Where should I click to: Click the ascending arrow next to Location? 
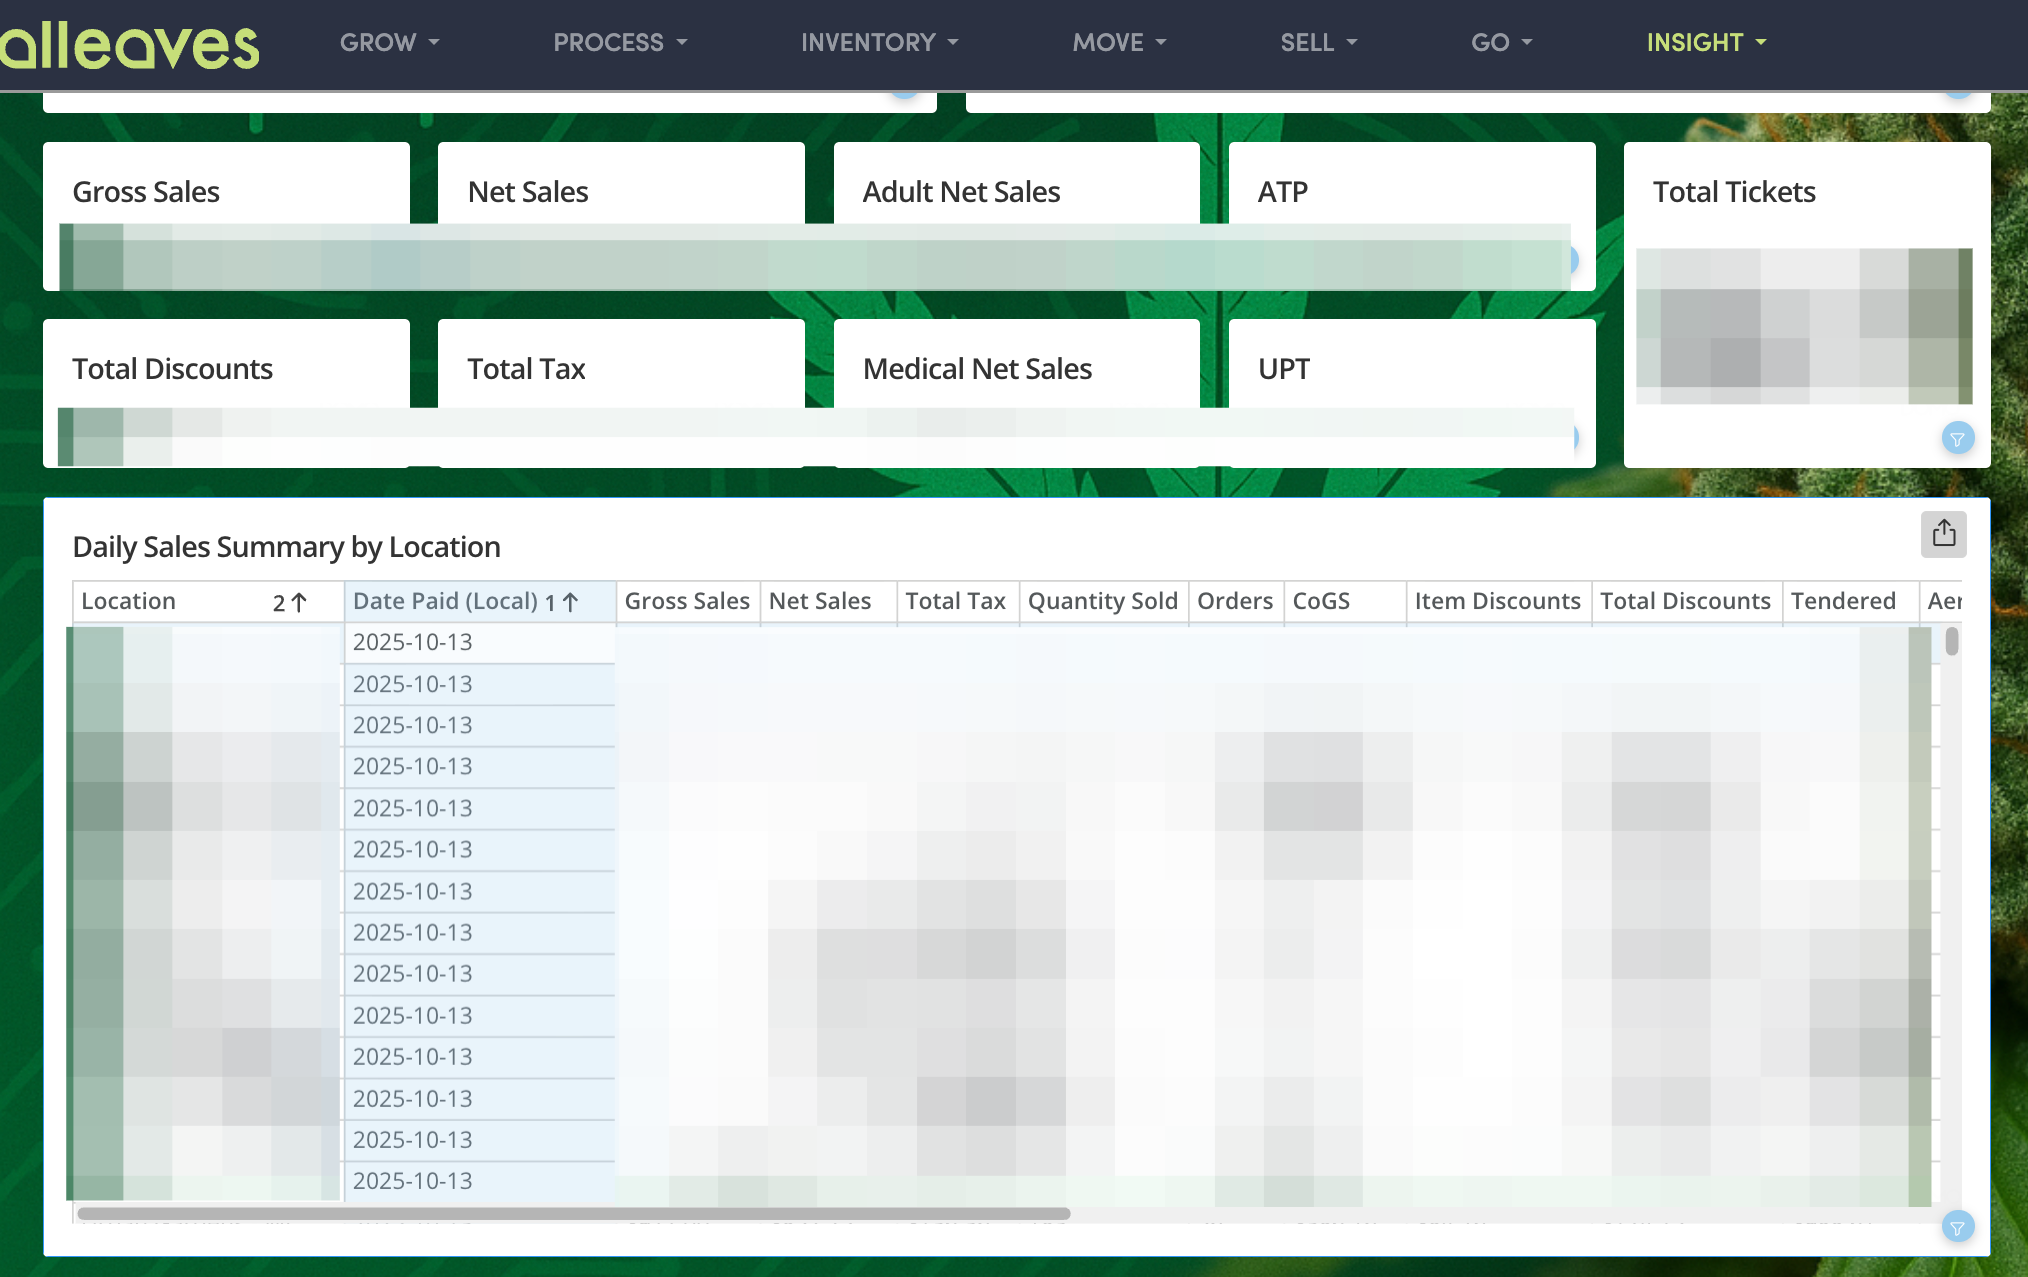coord(299,602)
